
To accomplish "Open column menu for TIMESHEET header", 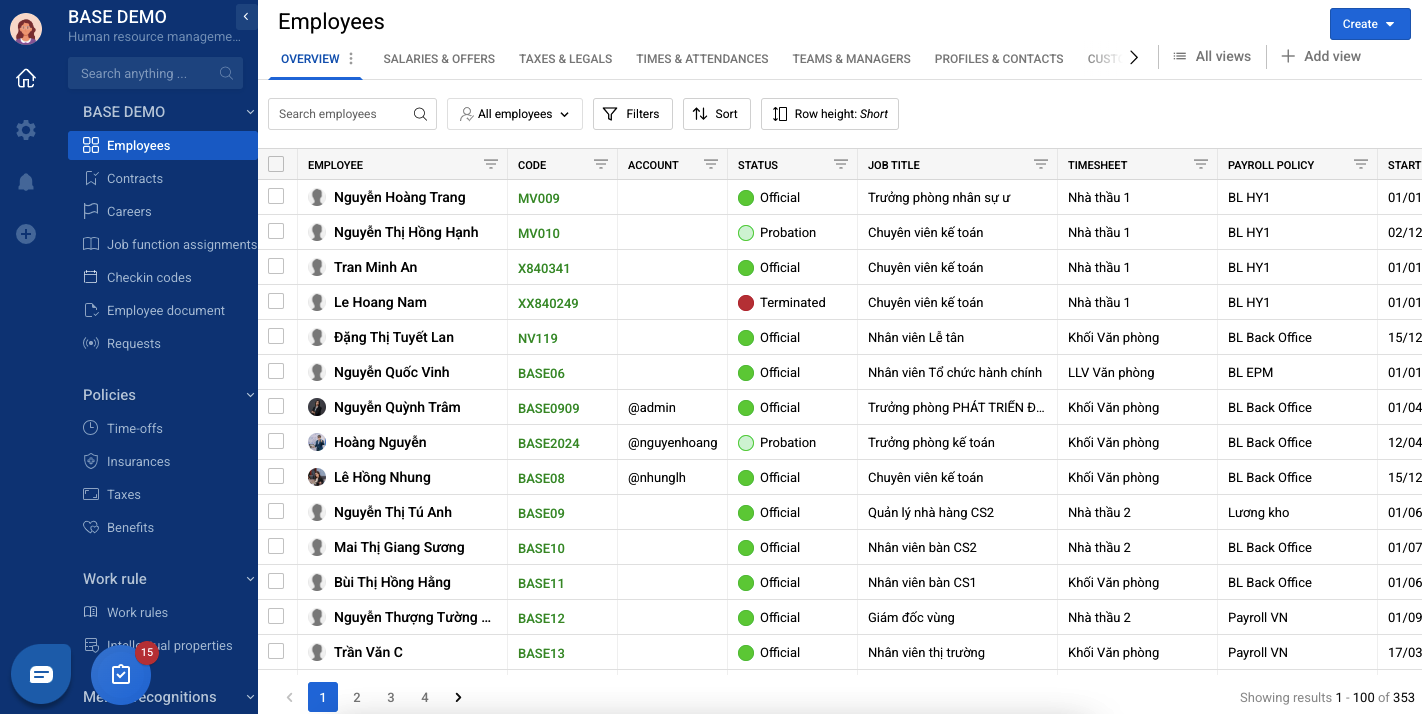I will click(x=1200, y=165).
